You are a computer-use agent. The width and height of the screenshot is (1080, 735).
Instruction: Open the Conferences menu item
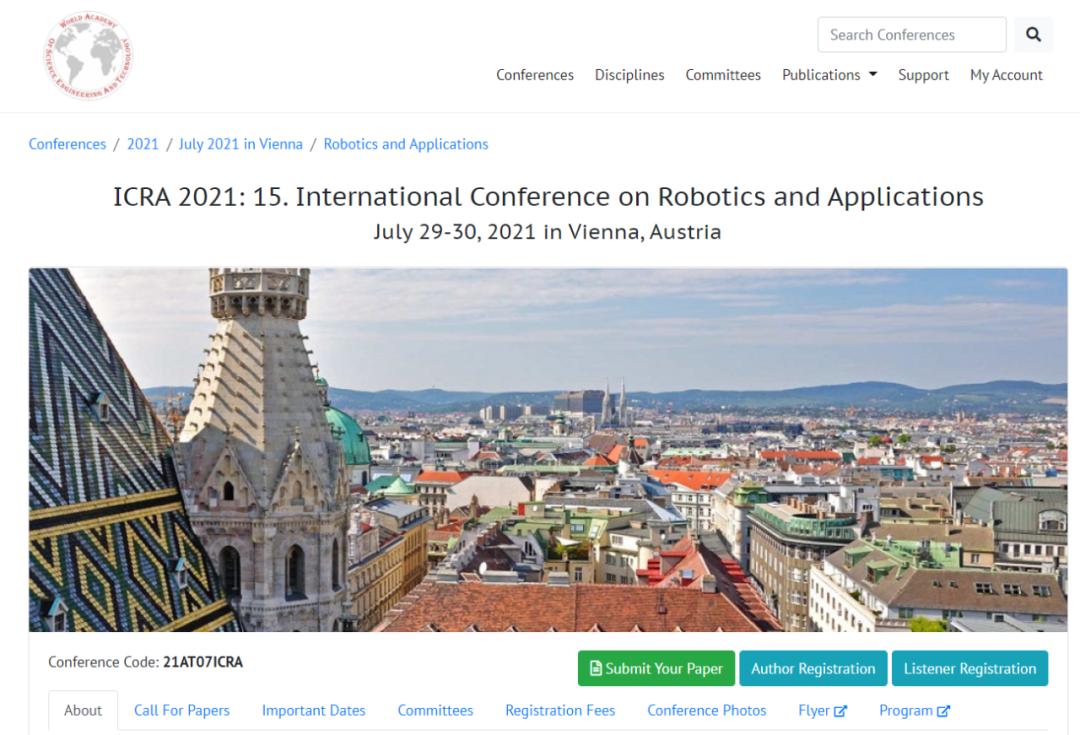[x=534, y=74]
